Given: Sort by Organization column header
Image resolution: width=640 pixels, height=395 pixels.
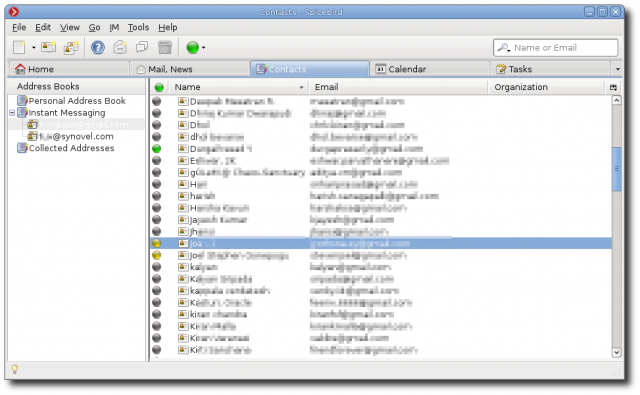Looking at the screenshot, I should pyautogui.click(x=546, y=87).
